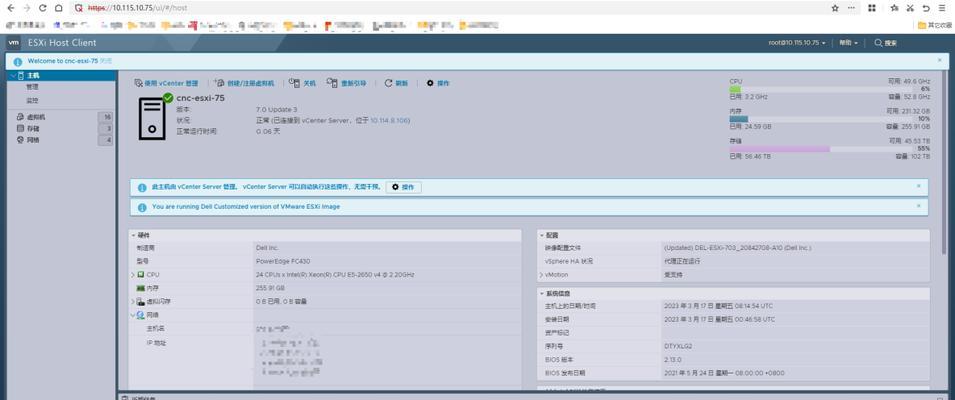Viewport: 955px width, 400px height.
Task: Click the browser bookmark star icon
Action: point(835,8)
